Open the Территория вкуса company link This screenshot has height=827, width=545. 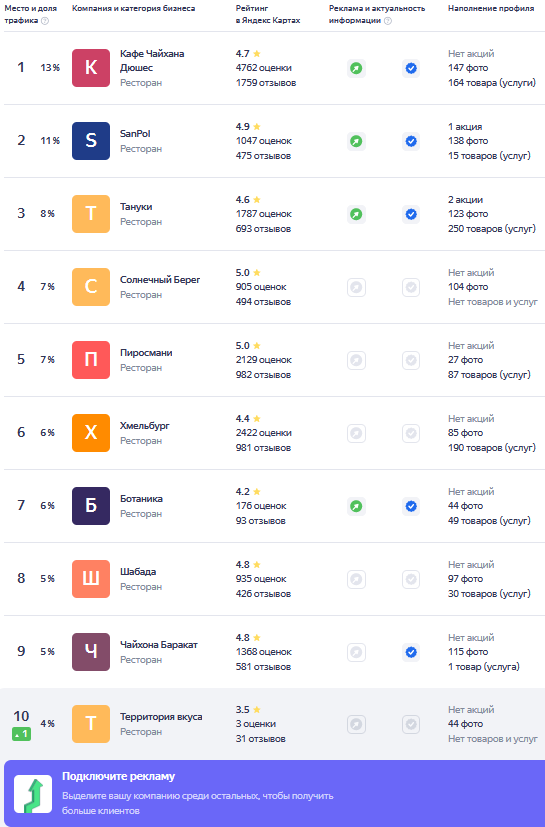point(161,717)
